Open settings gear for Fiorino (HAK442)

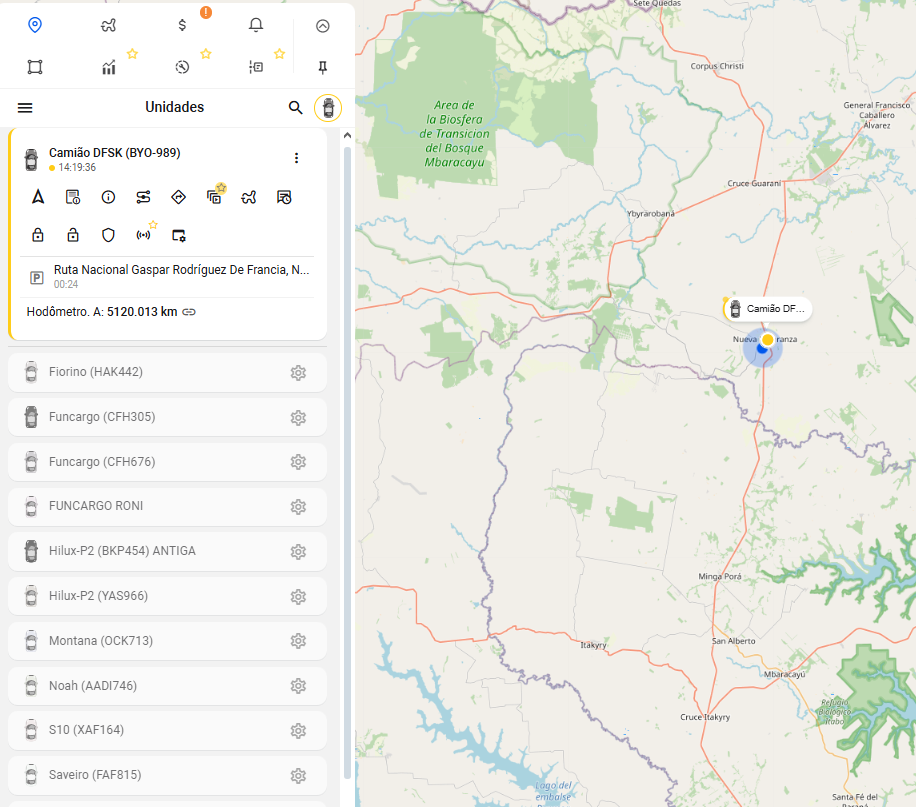(x=298, y=373)
